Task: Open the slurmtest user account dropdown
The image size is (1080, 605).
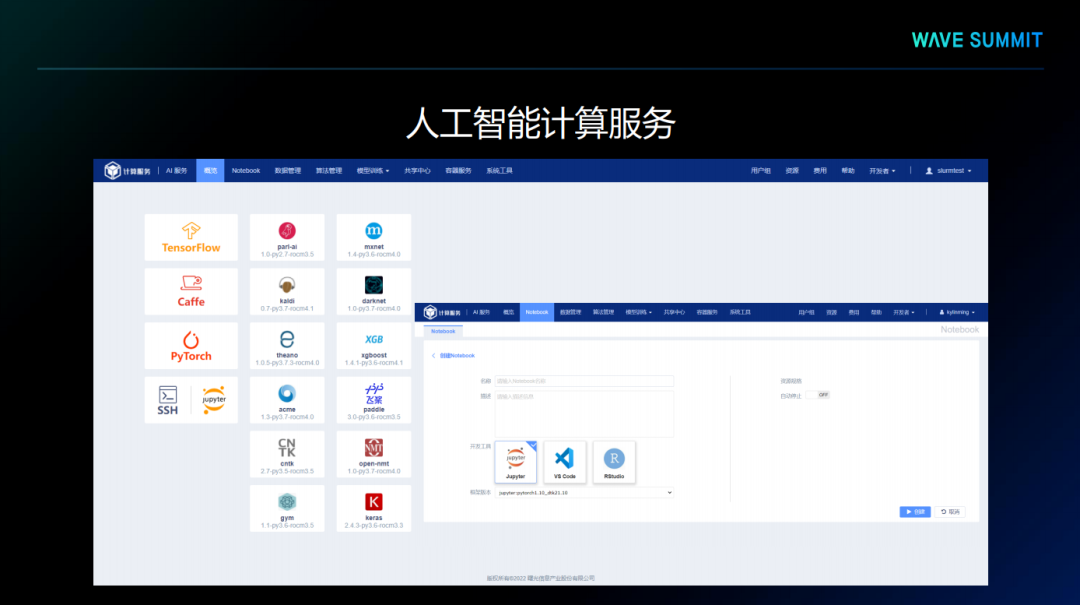Action: coord(950,171)
